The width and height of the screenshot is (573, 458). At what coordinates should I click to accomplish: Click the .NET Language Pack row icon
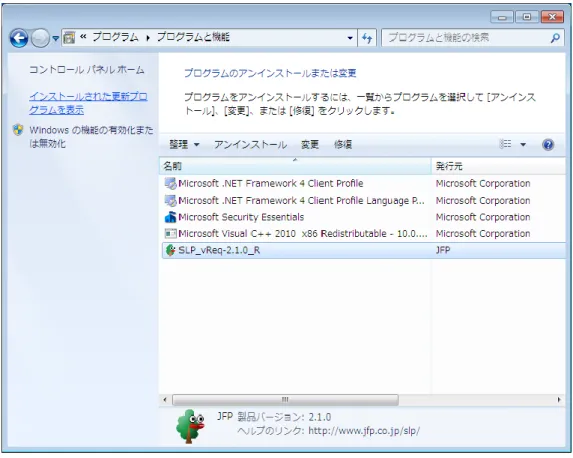[x=170, y=200]
